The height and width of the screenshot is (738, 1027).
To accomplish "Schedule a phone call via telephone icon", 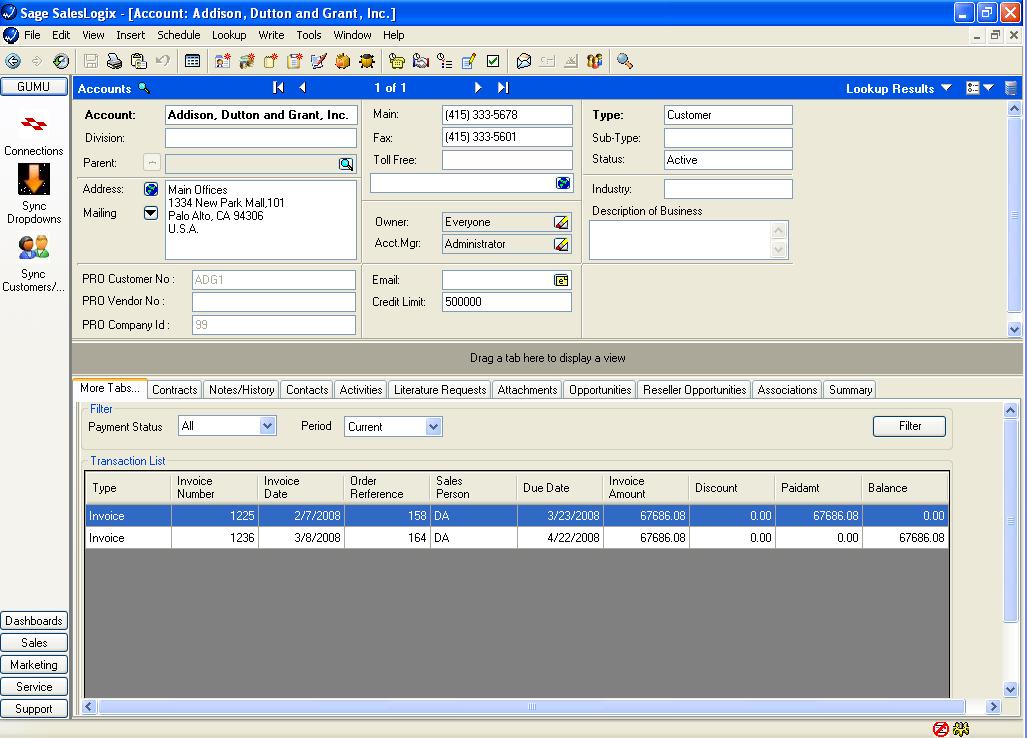I will 397,62.
